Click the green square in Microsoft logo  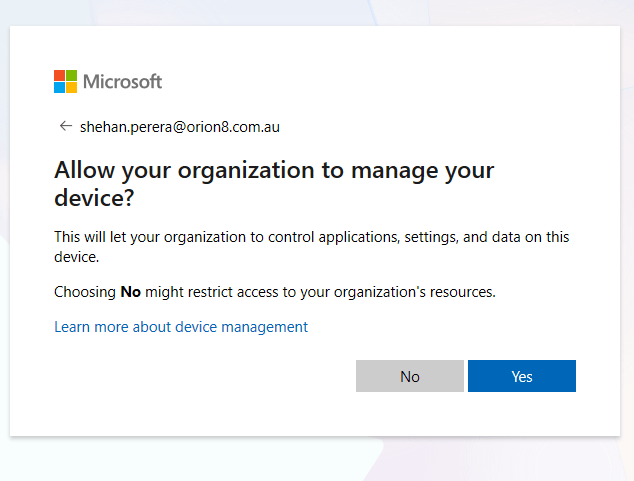71,75
